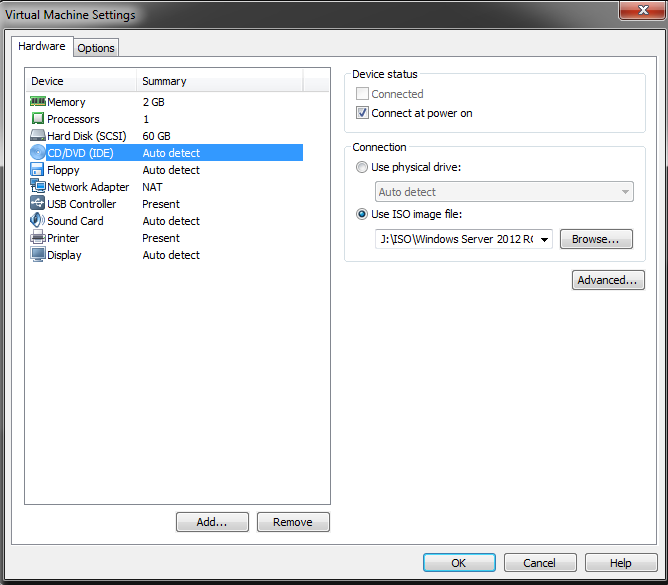Click Present summary for USB Controller
The height and width of the screenshot is (585, 668).
(161, 204)
